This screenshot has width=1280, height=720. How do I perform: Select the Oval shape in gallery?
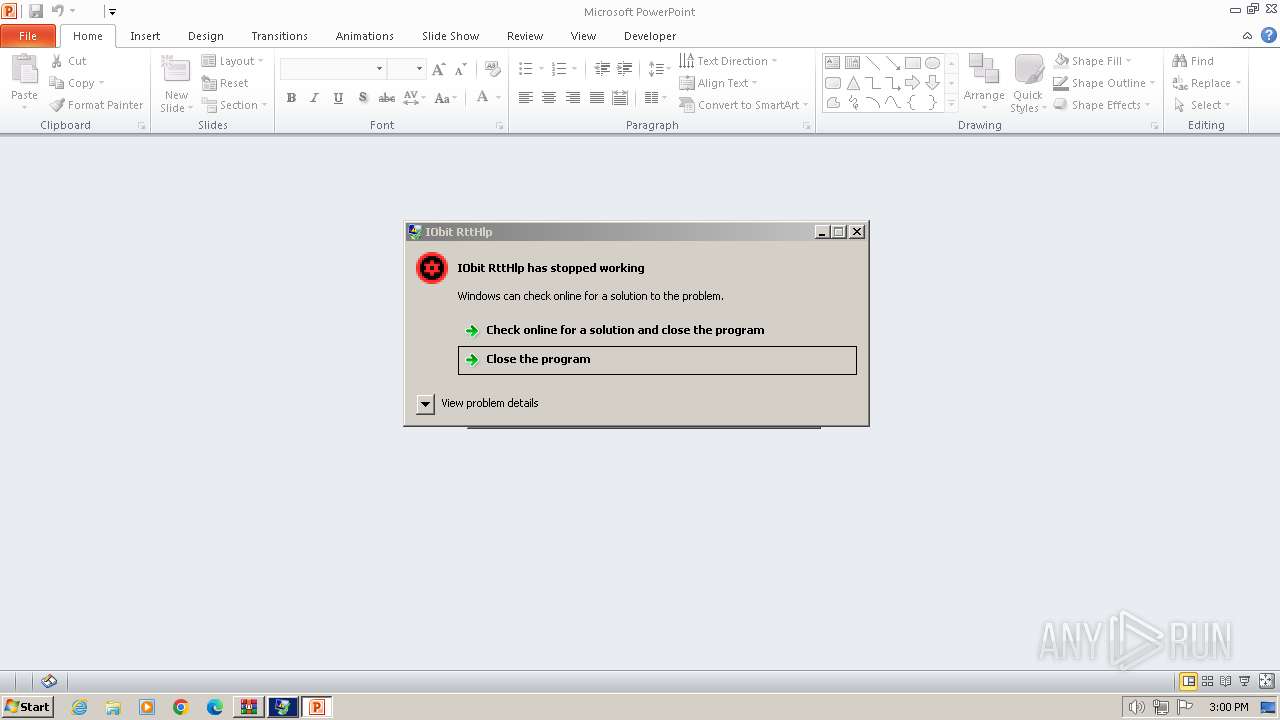(932, 63)
